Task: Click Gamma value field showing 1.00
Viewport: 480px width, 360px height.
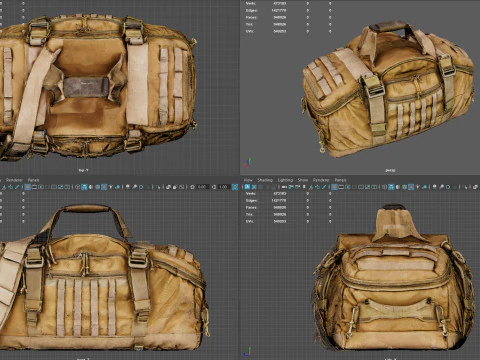Action: pyautogui.click(x=224, y=187)
